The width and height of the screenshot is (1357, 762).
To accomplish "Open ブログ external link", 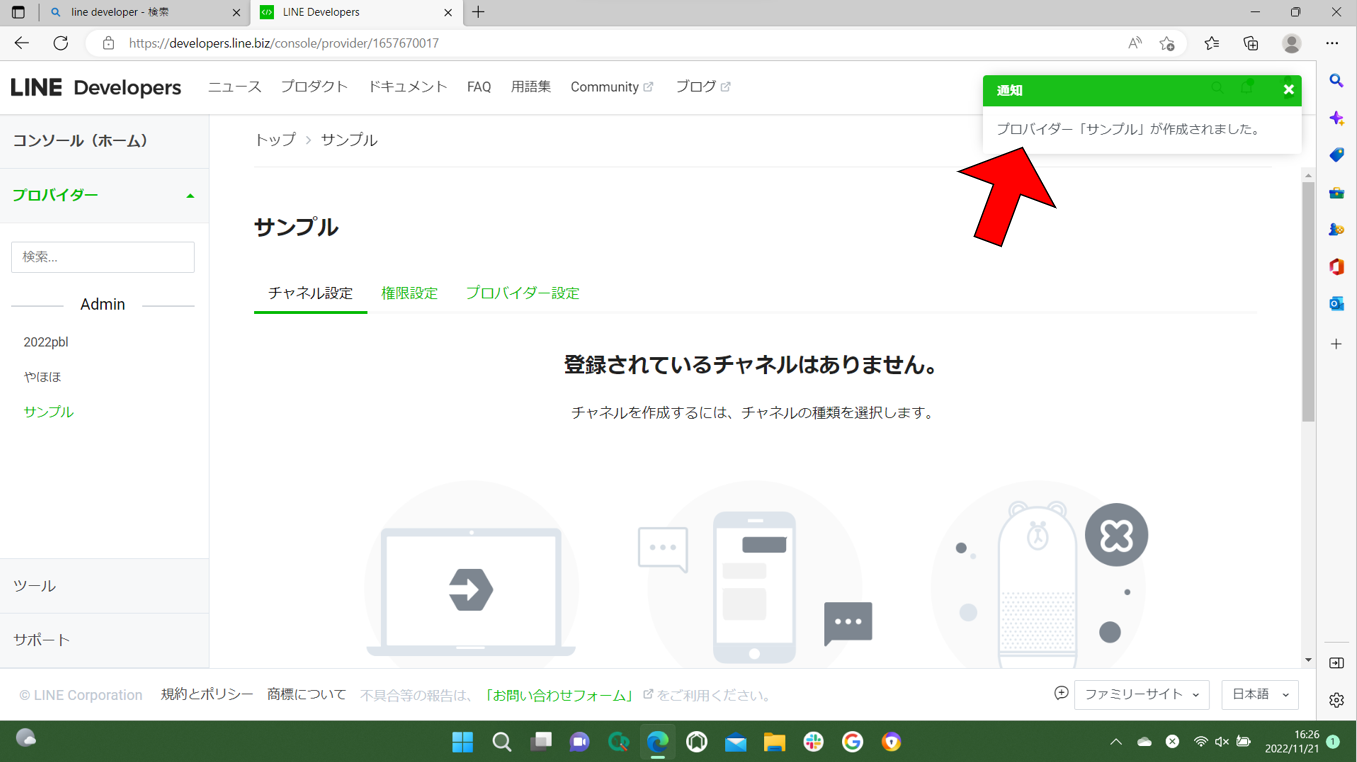I will pyautogui.click(x=702, y=87).
